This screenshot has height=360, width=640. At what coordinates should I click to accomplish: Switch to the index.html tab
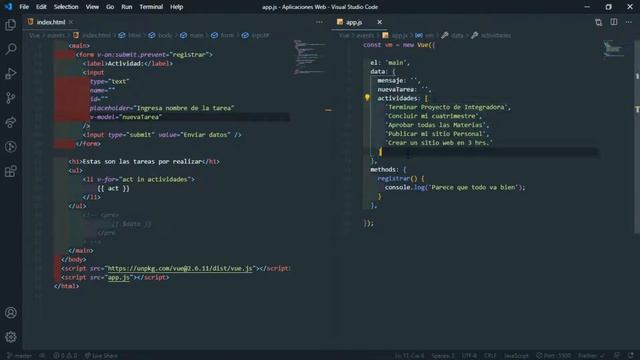51,22
